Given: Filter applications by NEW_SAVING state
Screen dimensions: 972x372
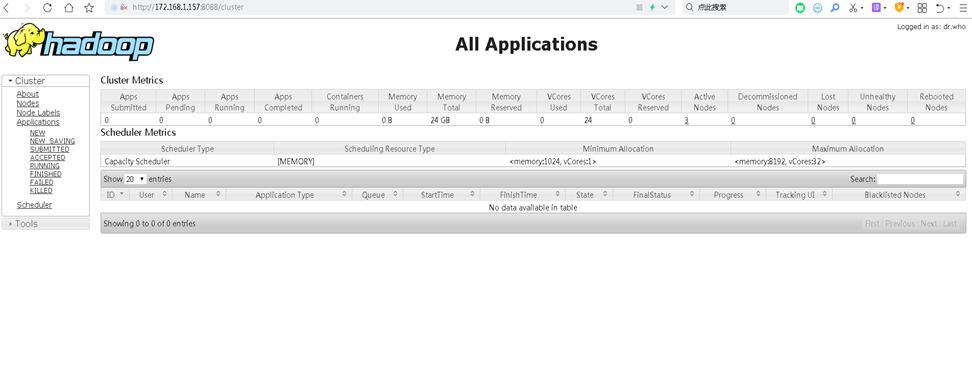Looking at the screenshot, I should [52, 141].
